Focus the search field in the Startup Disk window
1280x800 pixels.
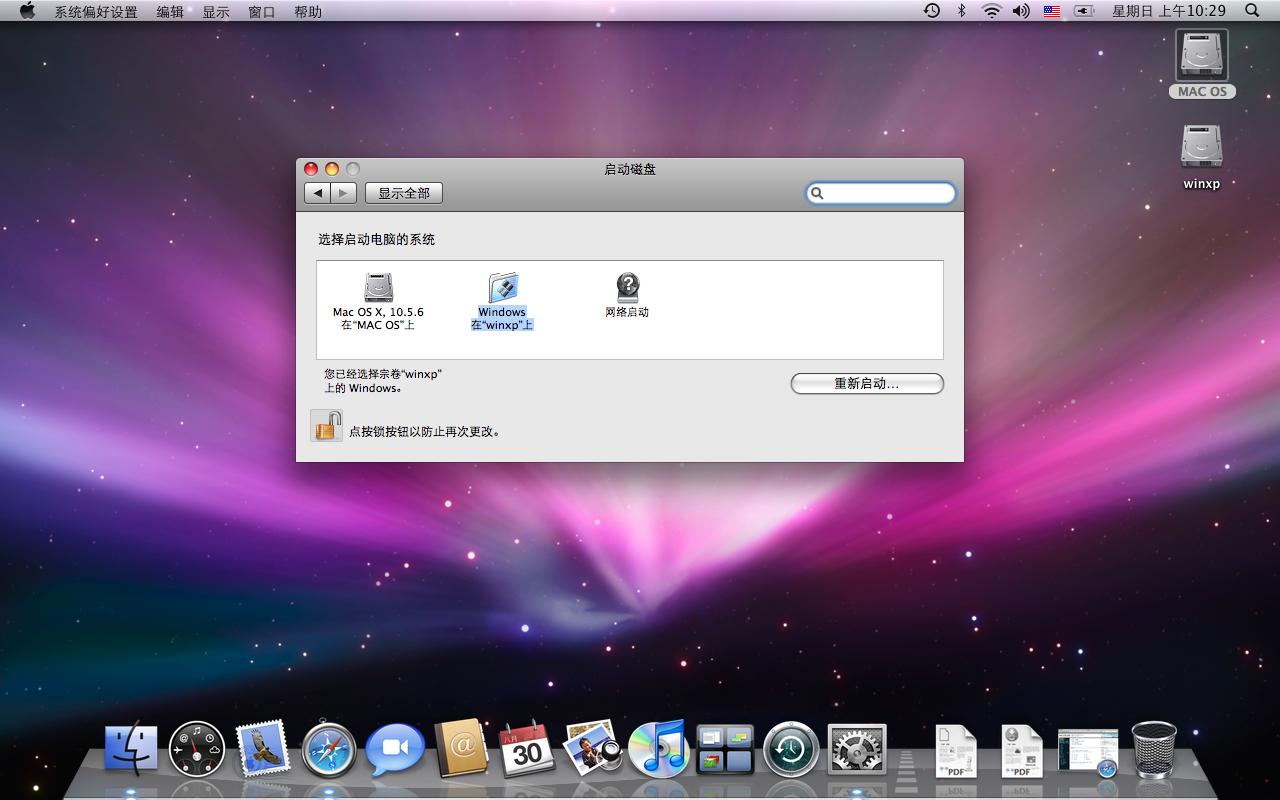(881, 193)
